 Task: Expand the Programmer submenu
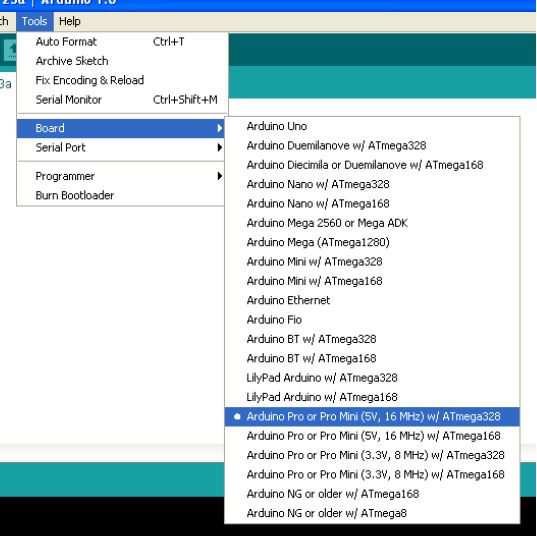click(x=121, y=176)
